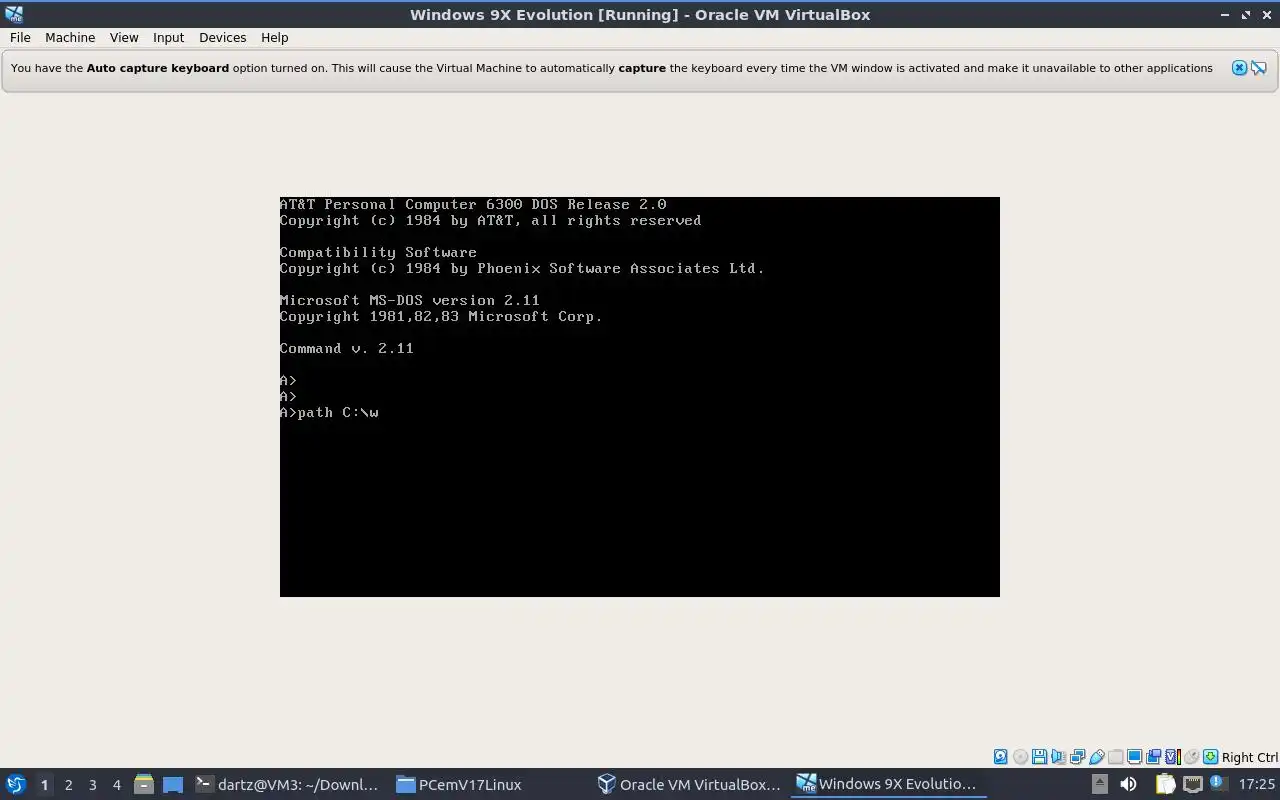Click the display status icon

pyautogui.click(x=1134, y=757)
